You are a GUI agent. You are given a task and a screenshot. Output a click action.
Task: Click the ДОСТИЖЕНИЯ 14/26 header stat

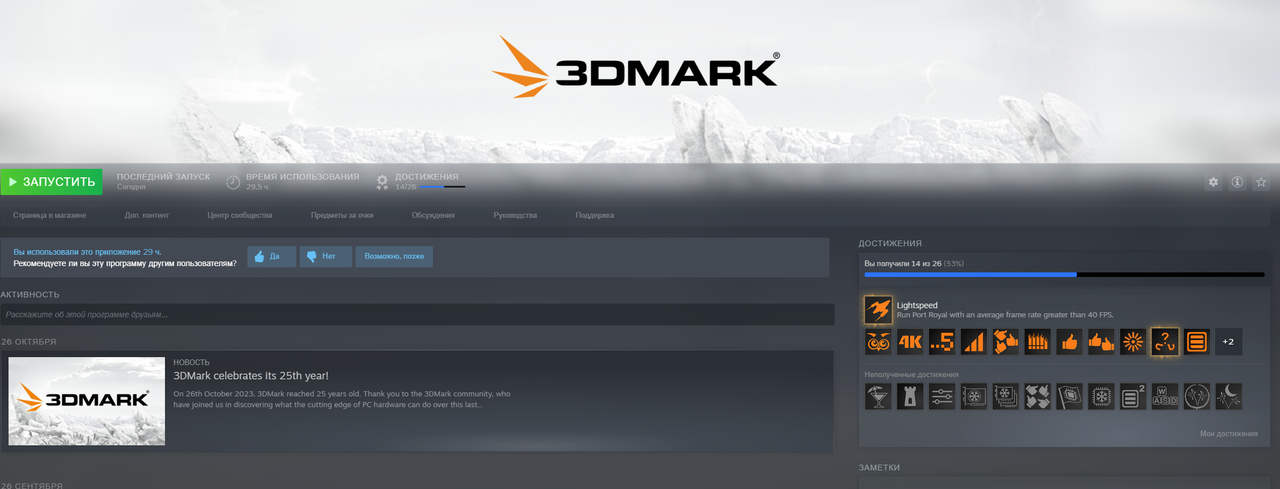pos(420,181)
